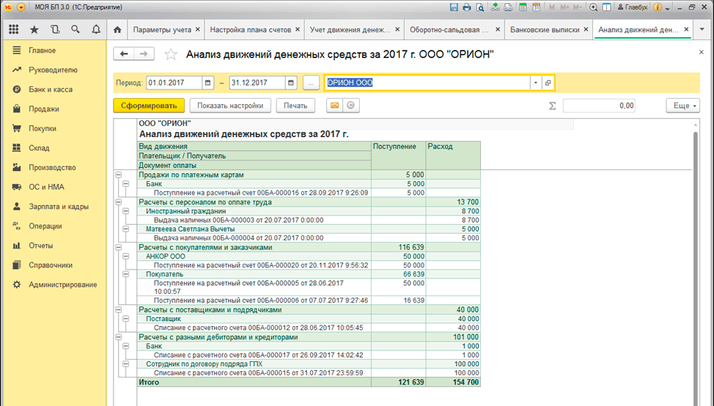Click the Показать настройки button
The height and width of the screenshot is (406, 714).
click(x=230, y=105)
